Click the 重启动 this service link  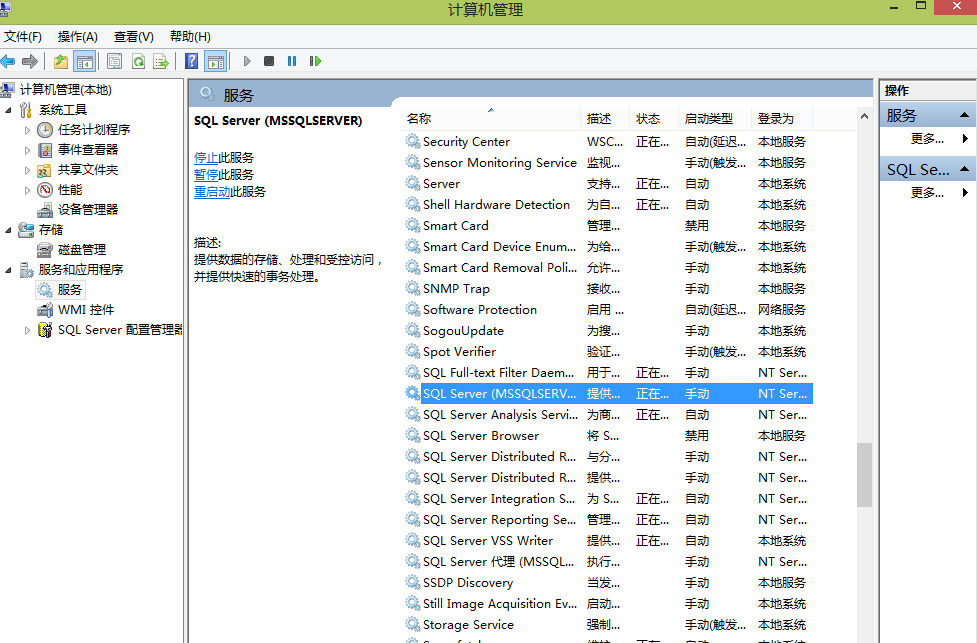click(x=212, y=191)
